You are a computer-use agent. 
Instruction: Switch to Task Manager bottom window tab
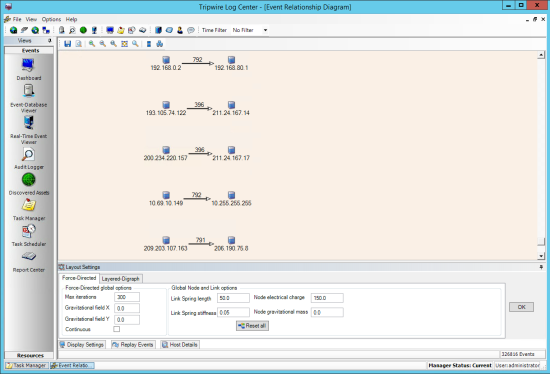click(26, 365)
